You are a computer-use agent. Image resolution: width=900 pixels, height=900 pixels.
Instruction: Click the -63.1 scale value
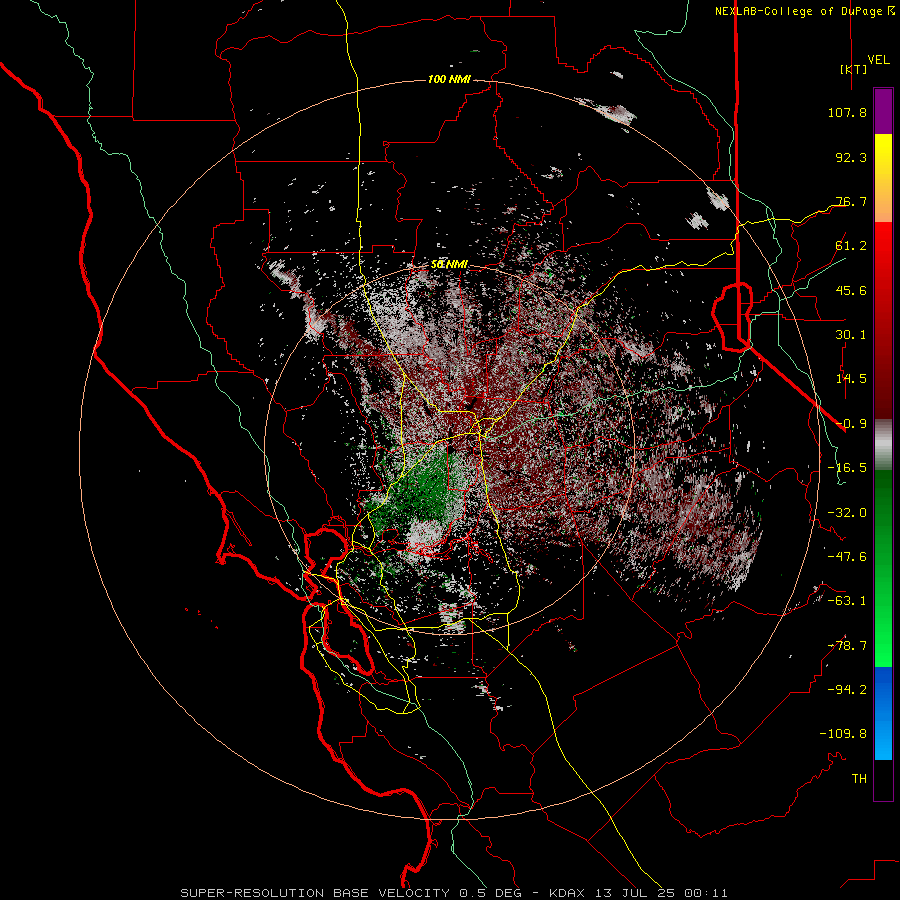[847, 601]
